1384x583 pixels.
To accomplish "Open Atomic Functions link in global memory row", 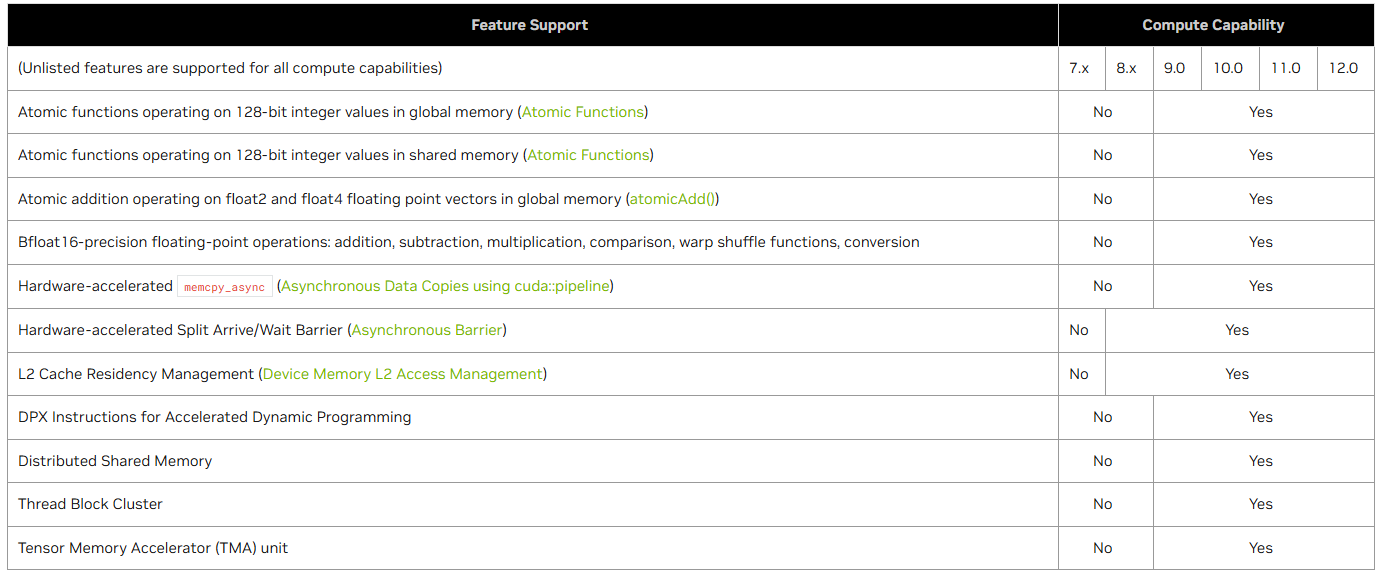I will (x=583, y=112).
